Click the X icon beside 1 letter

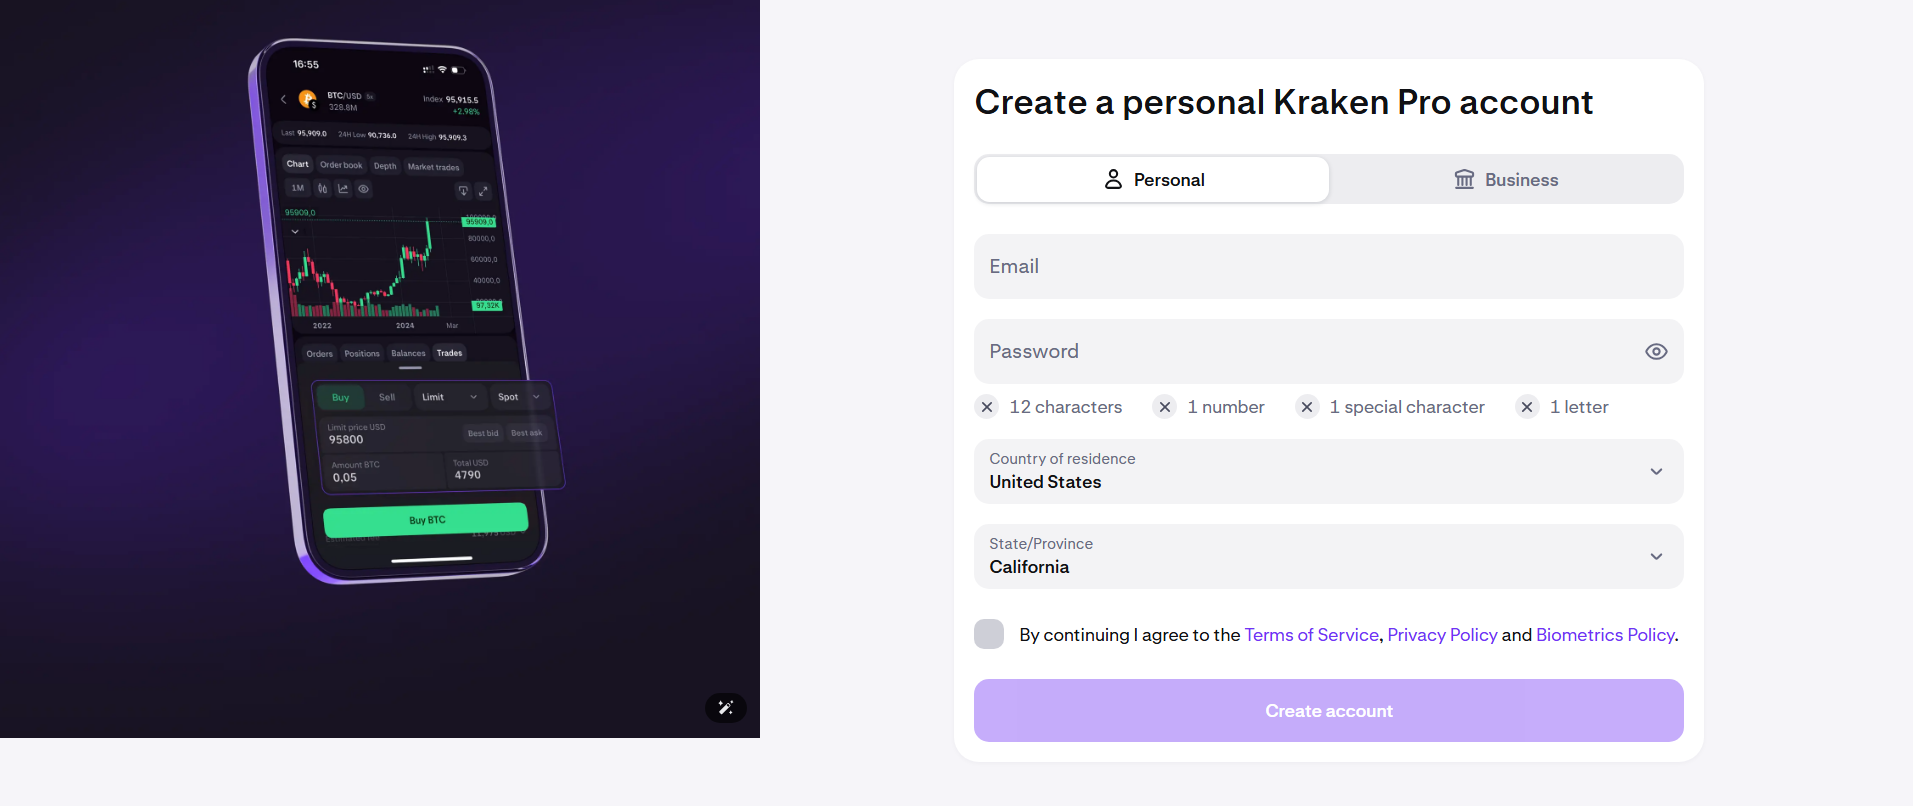point(1527,407)
